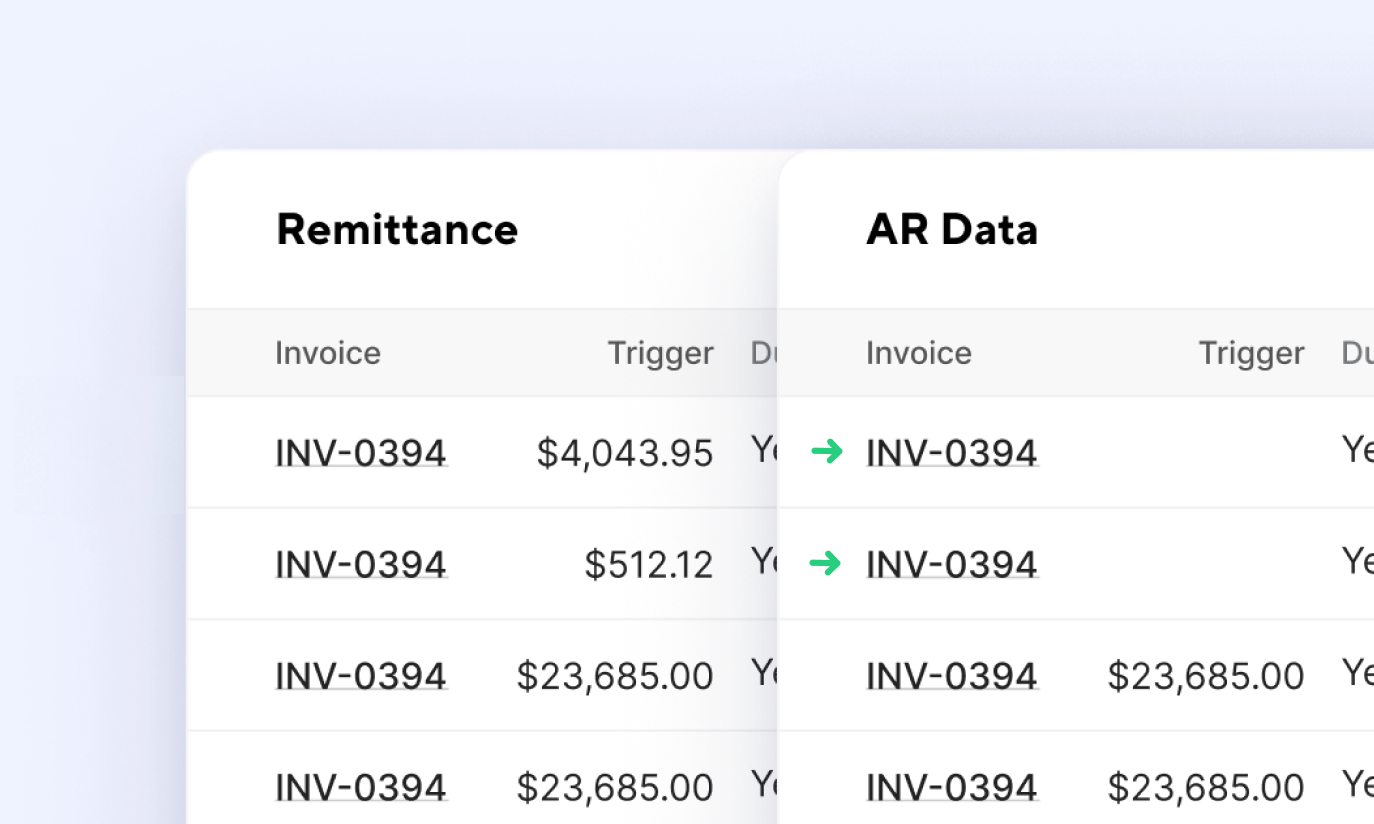Open fourth INV-0394 link in AR Data table

click(x=952, y=787)
